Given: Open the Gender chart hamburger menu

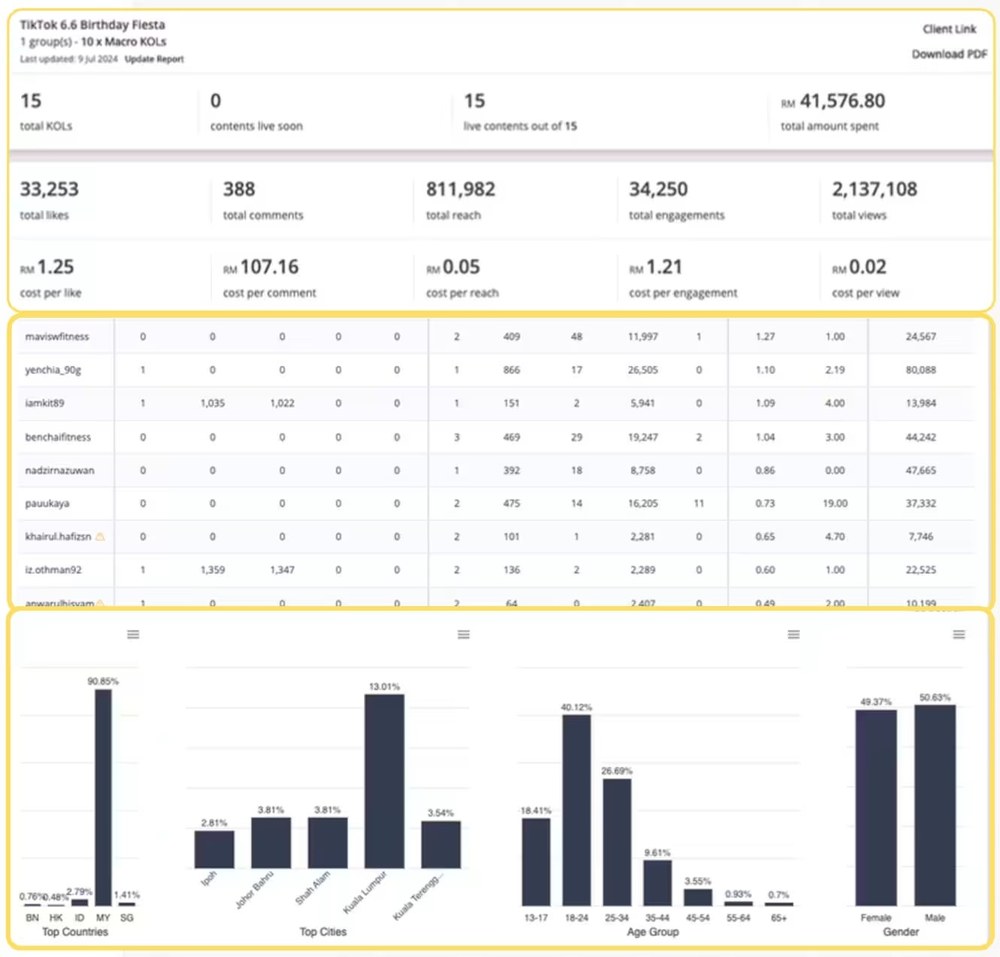Looking at the screenshot, I should [x=959, y=634].
